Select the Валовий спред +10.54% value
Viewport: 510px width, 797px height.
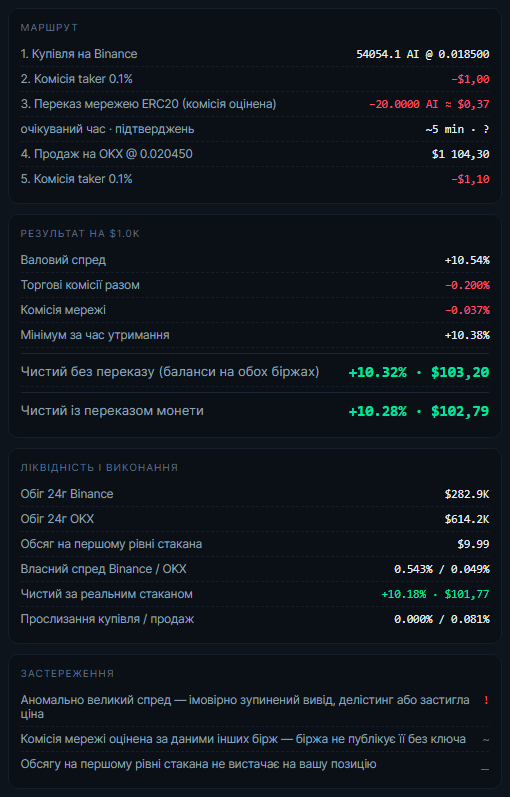pos(467,260)
